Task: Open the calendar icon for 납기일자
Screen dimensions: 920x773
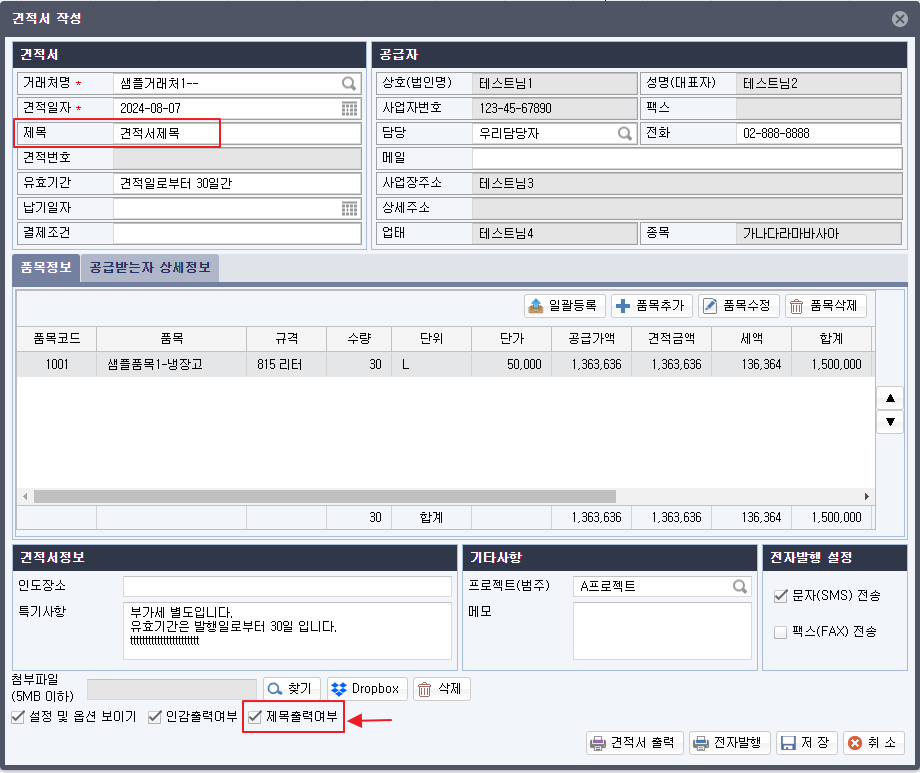Action: click(x=349, y=208)
